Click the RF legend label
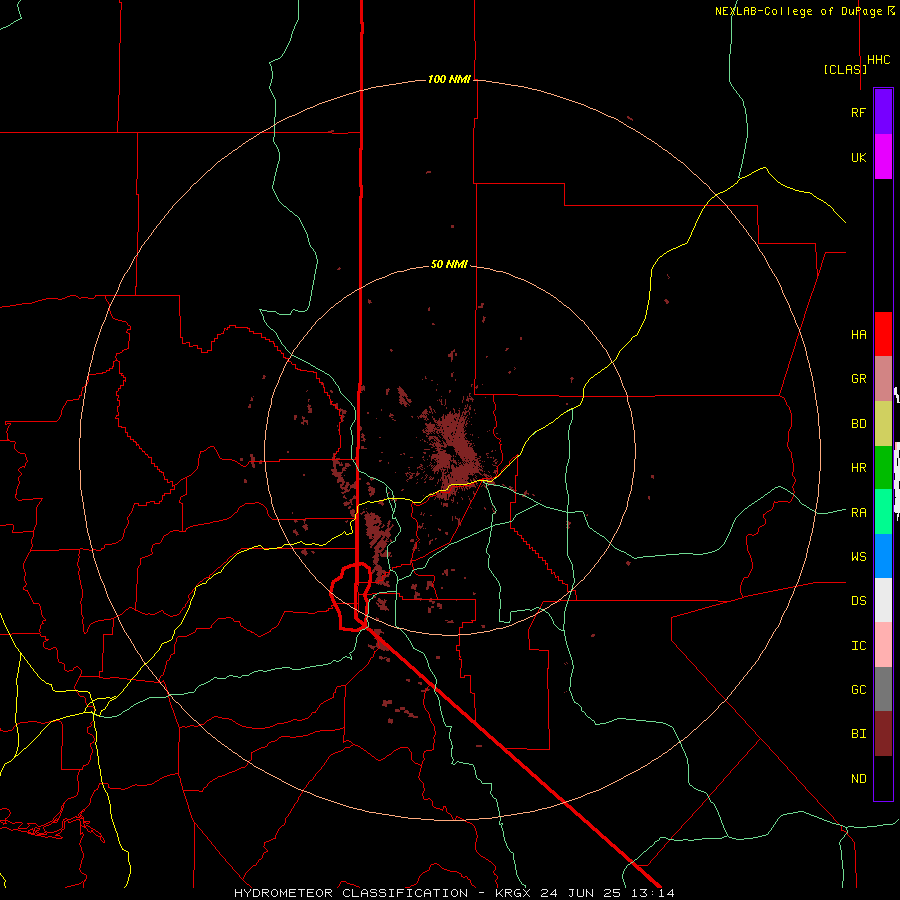Viewport: 900px width, 900px height. pyautogui.click(x=858, y=112)
